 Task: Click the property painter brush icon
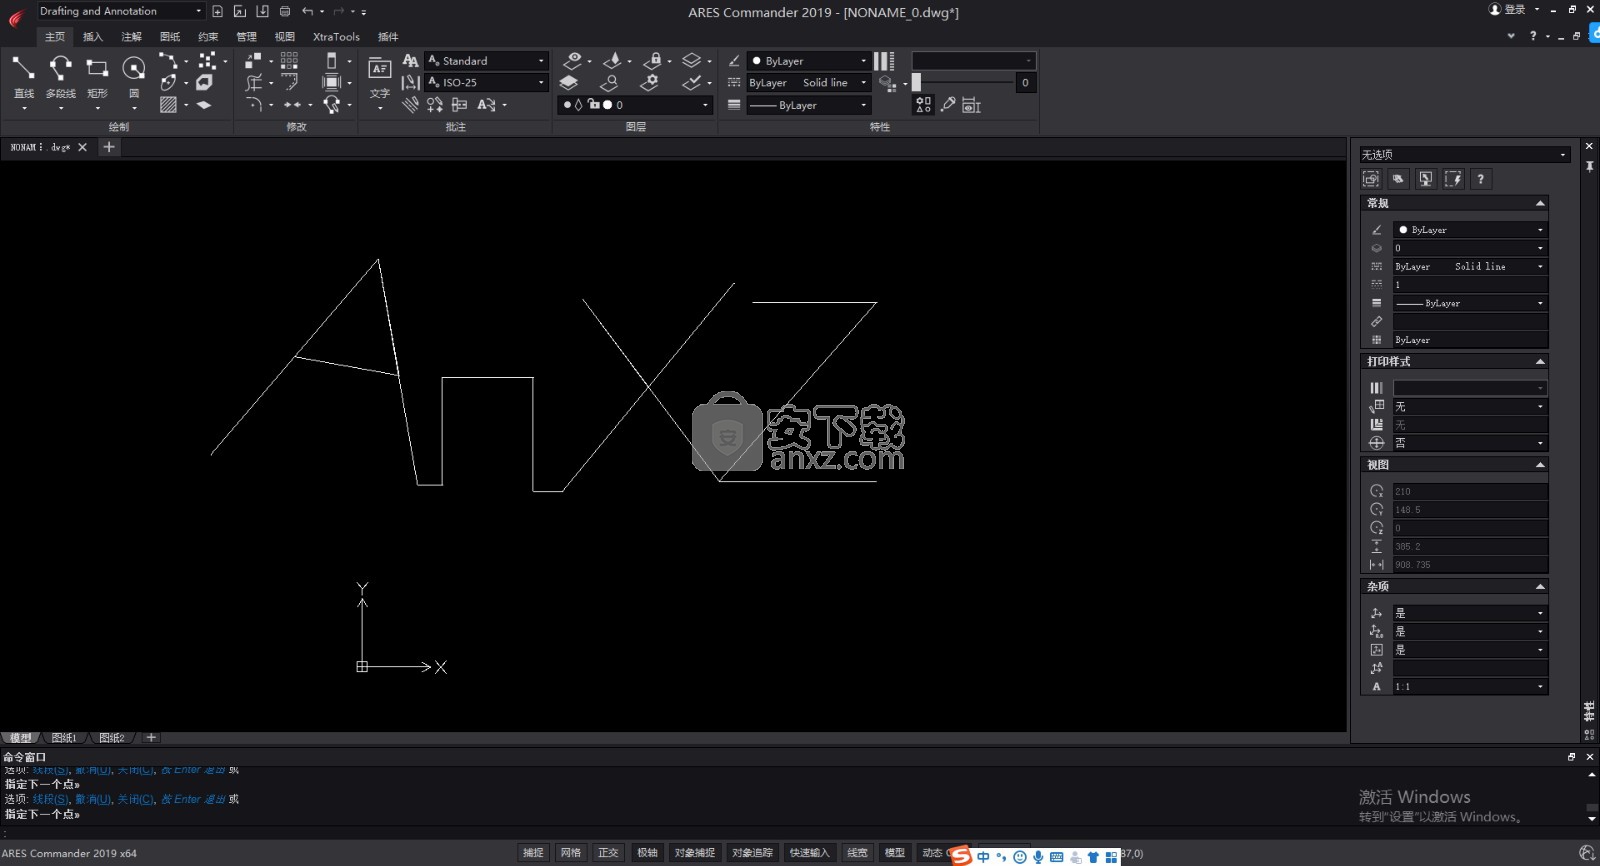(948, 104)
